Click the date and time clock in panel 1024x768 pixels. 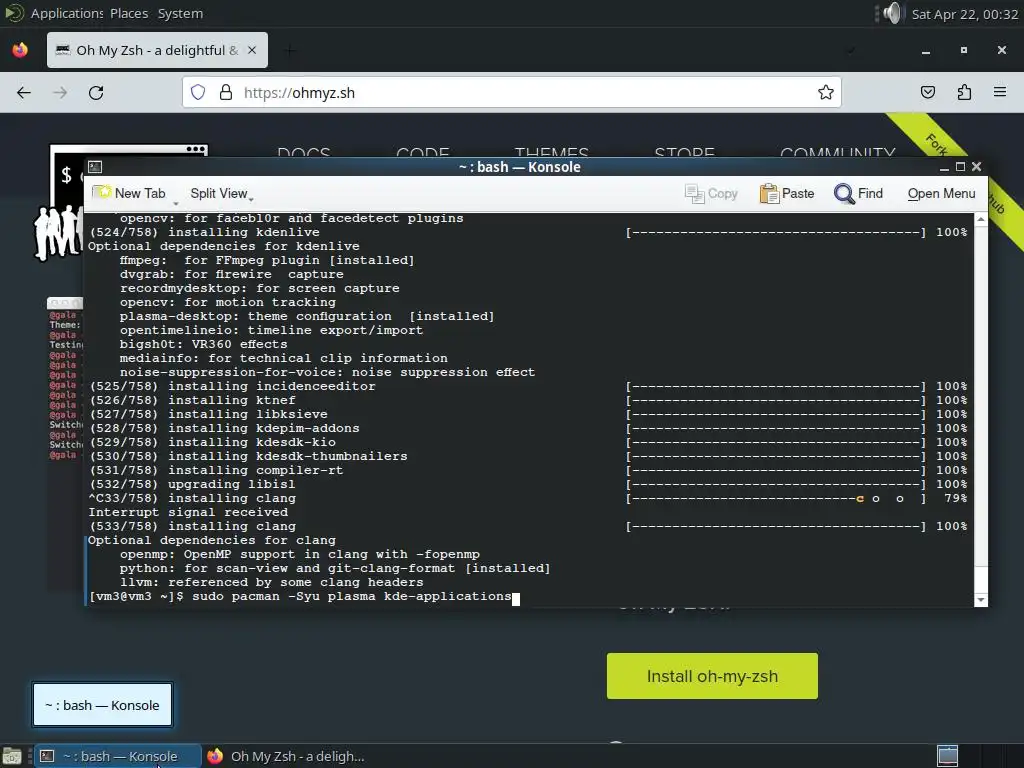[964, 14]
